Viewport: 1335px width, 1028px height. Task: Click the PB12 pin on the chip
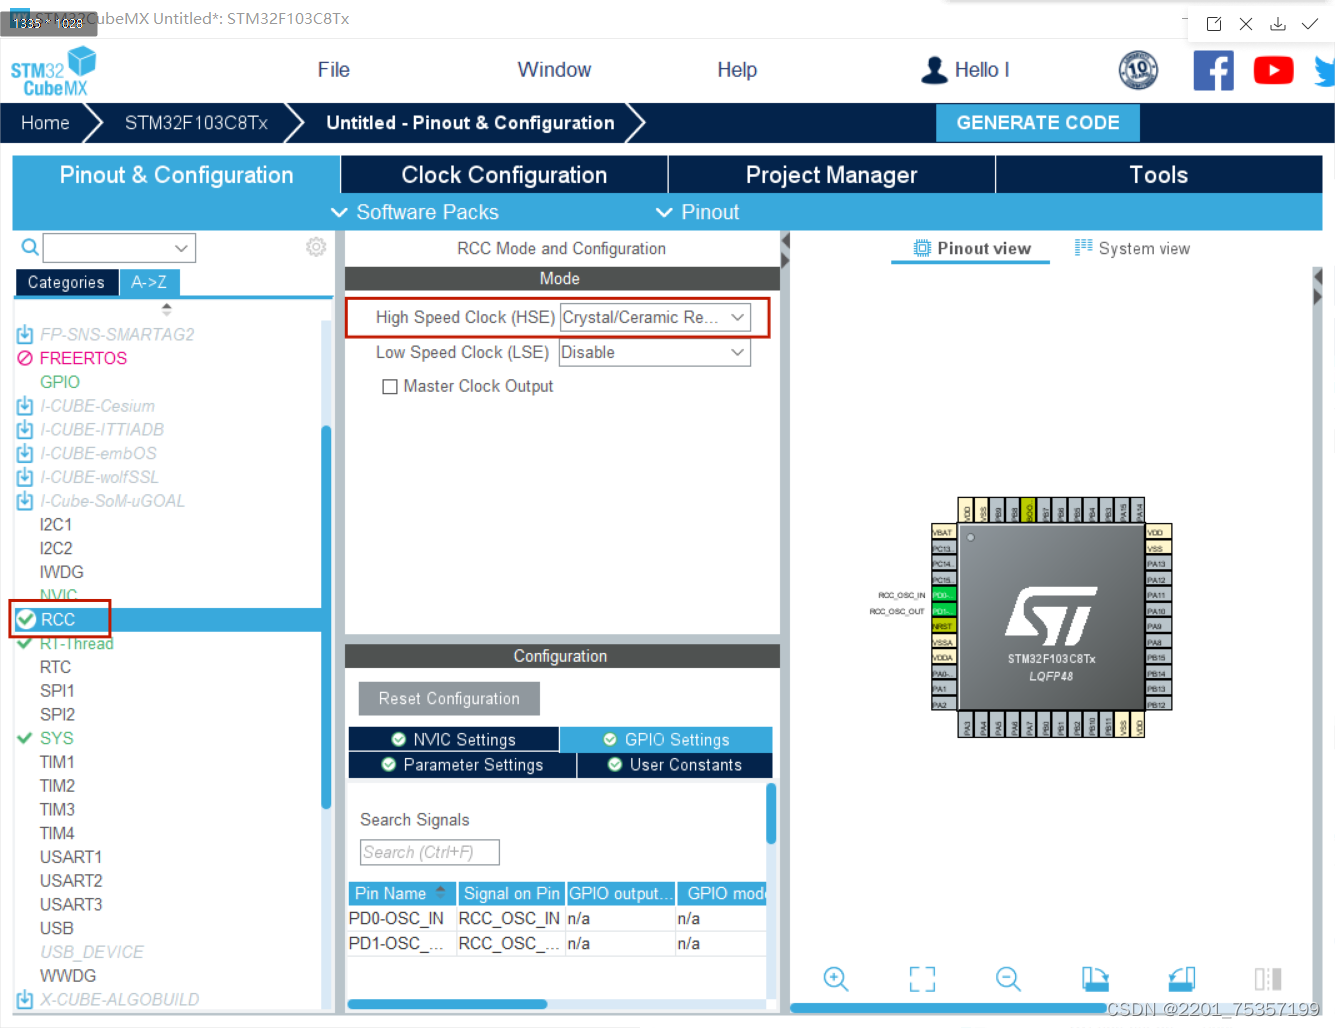[1158, 704]
